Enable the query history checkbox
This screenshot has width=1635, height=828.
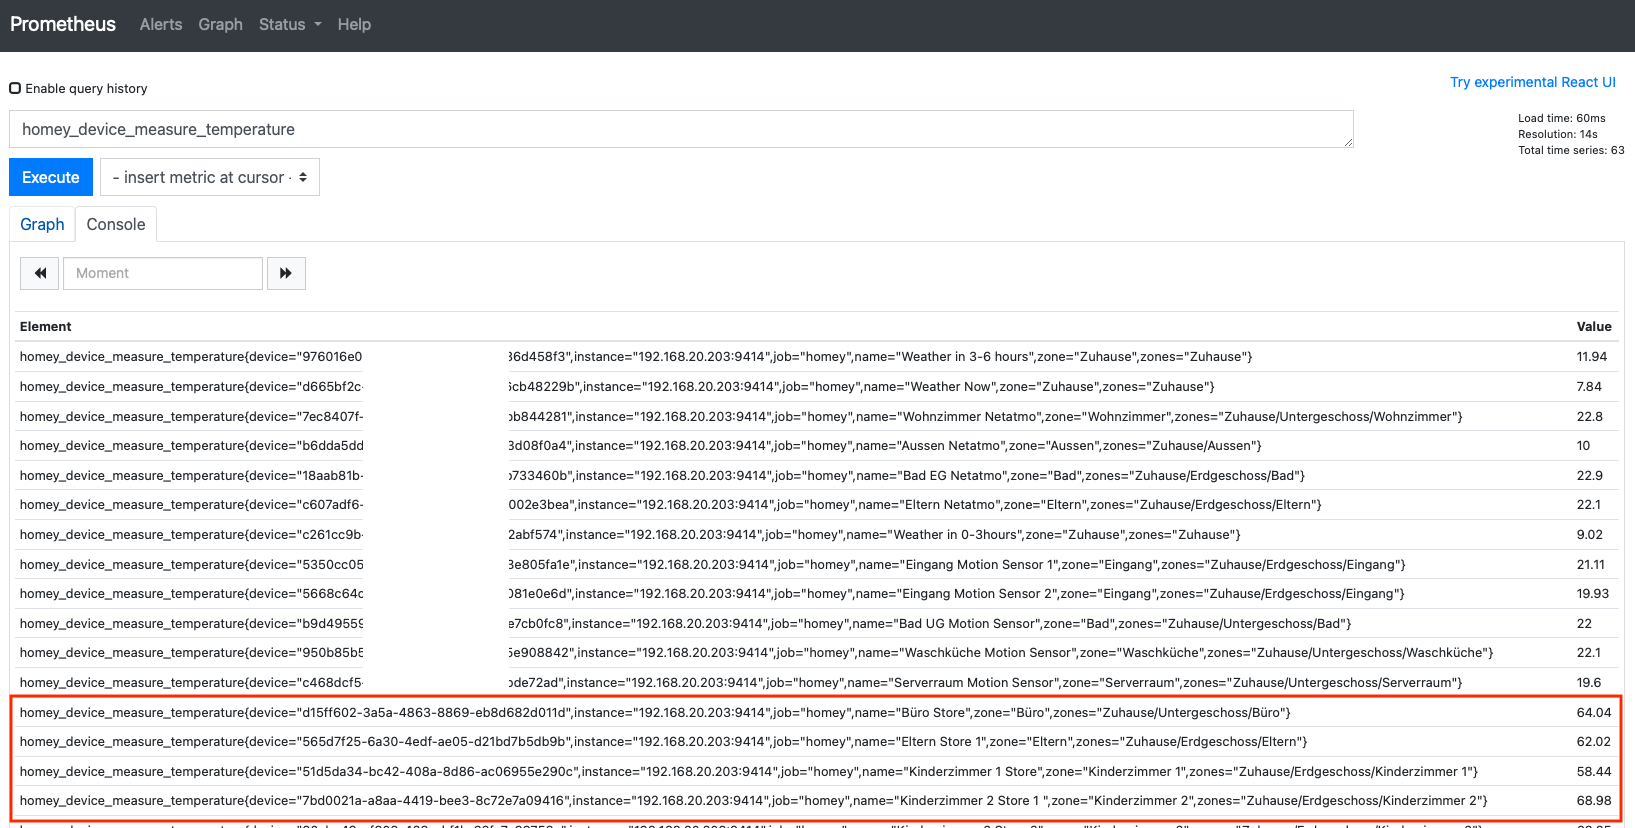(15, 88)
